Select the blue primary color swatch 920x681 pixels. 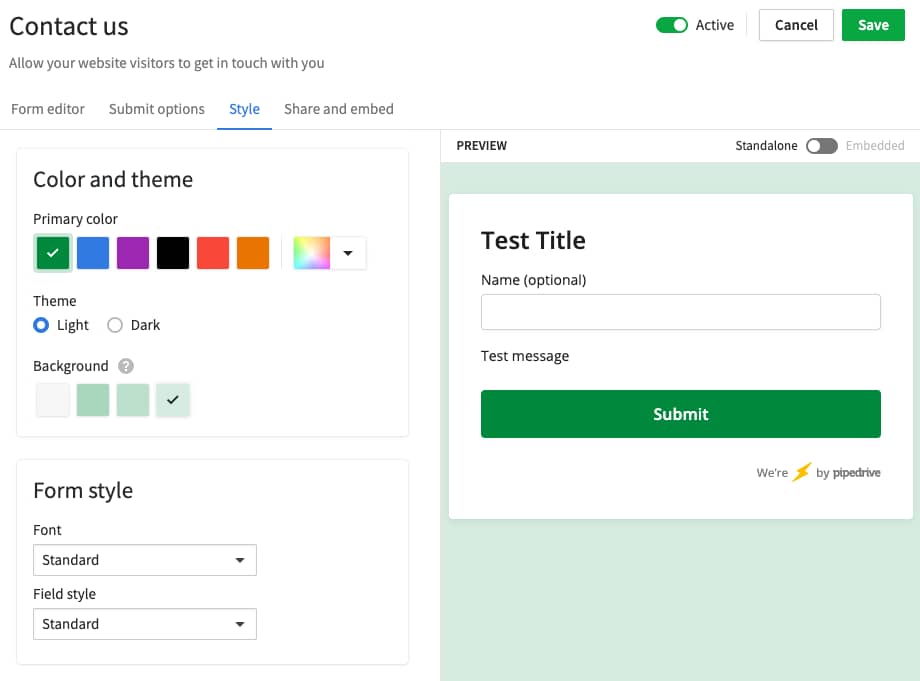(93, 253)
